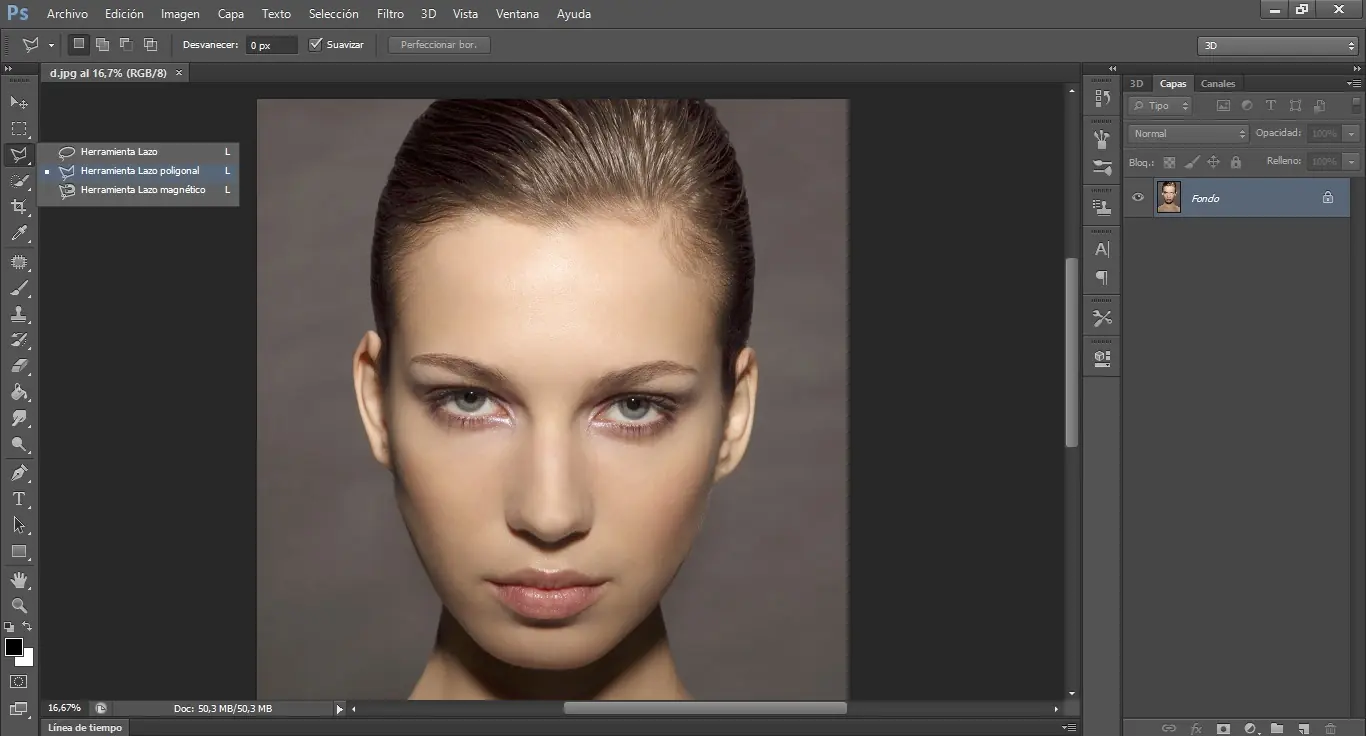Viewport: 1366px width, 736px height.
Task: Click the Perfeccionar bor. button
Action: (439, 45)
